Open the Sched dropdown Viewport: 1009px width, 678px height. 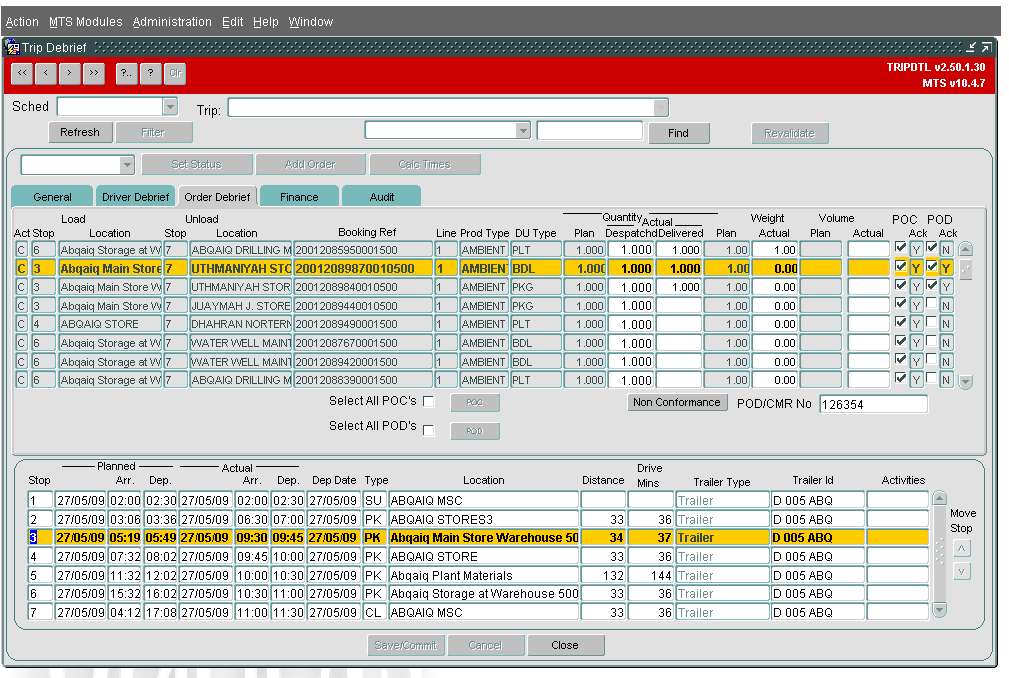pyautogui.click(x=170, y=106)
